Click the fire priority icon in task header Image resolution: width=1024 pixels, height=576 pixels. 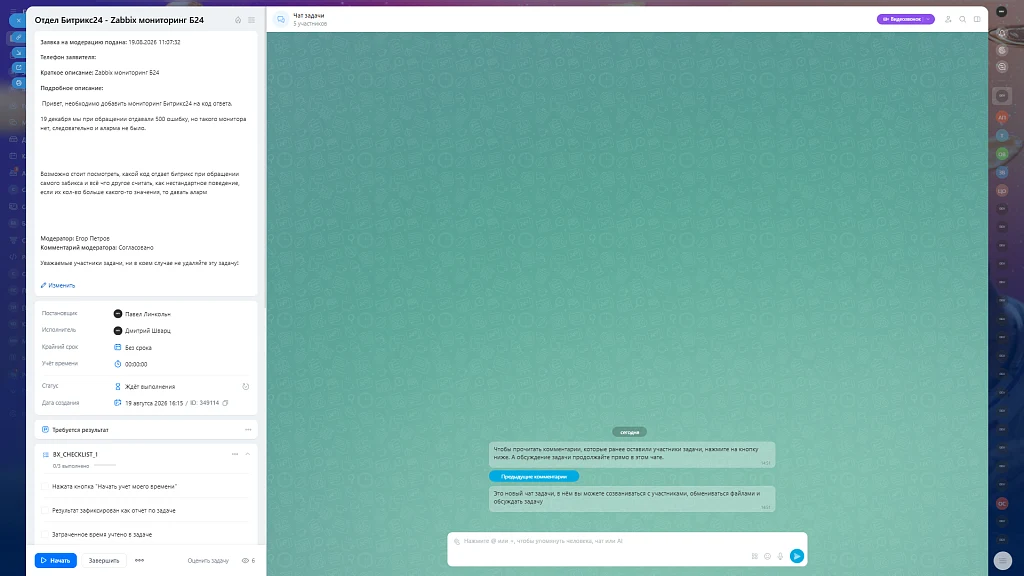pyautogui.click(x=238, y=20)
